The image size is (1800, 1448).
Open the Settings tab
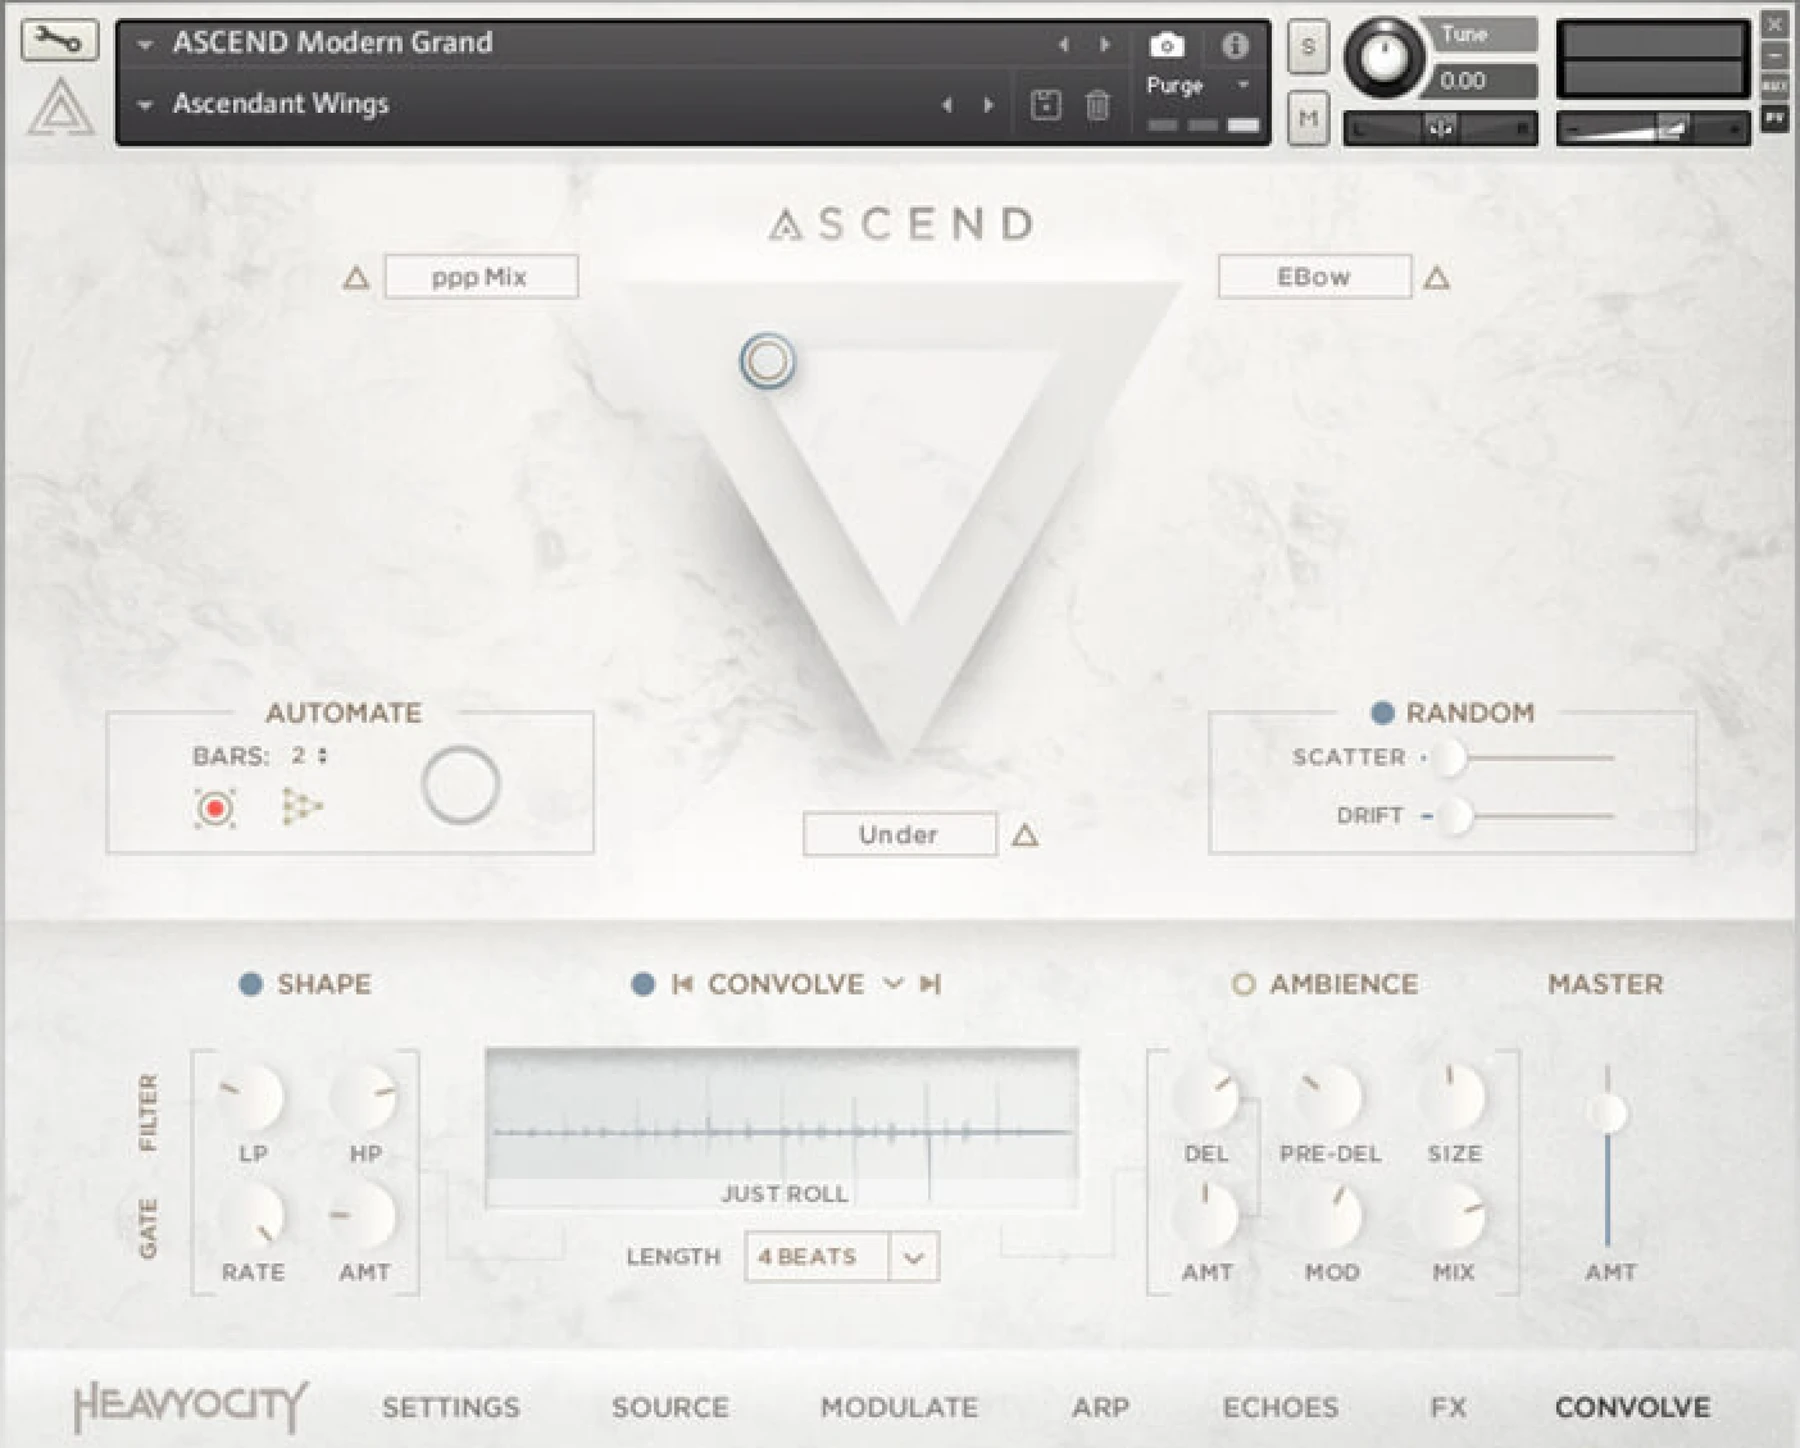click(x=451, y=1407)
